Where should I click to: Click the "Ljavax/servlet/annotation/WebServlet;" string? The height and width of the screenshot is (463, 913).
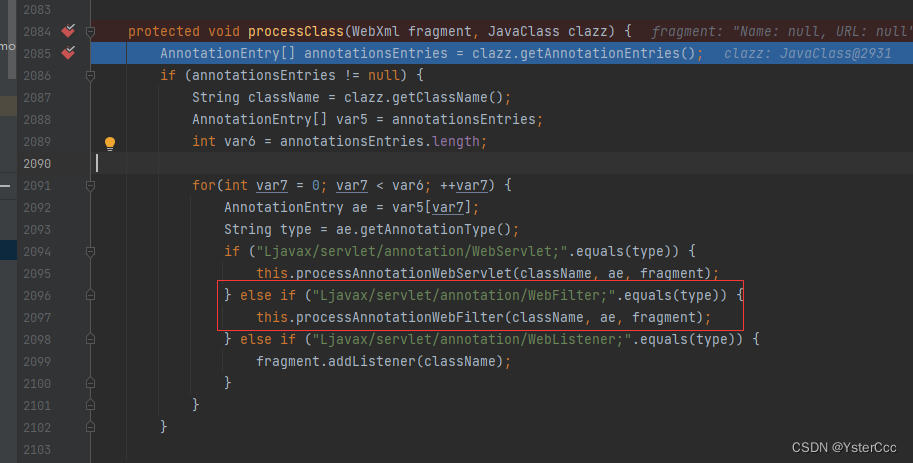click(411, 252)
